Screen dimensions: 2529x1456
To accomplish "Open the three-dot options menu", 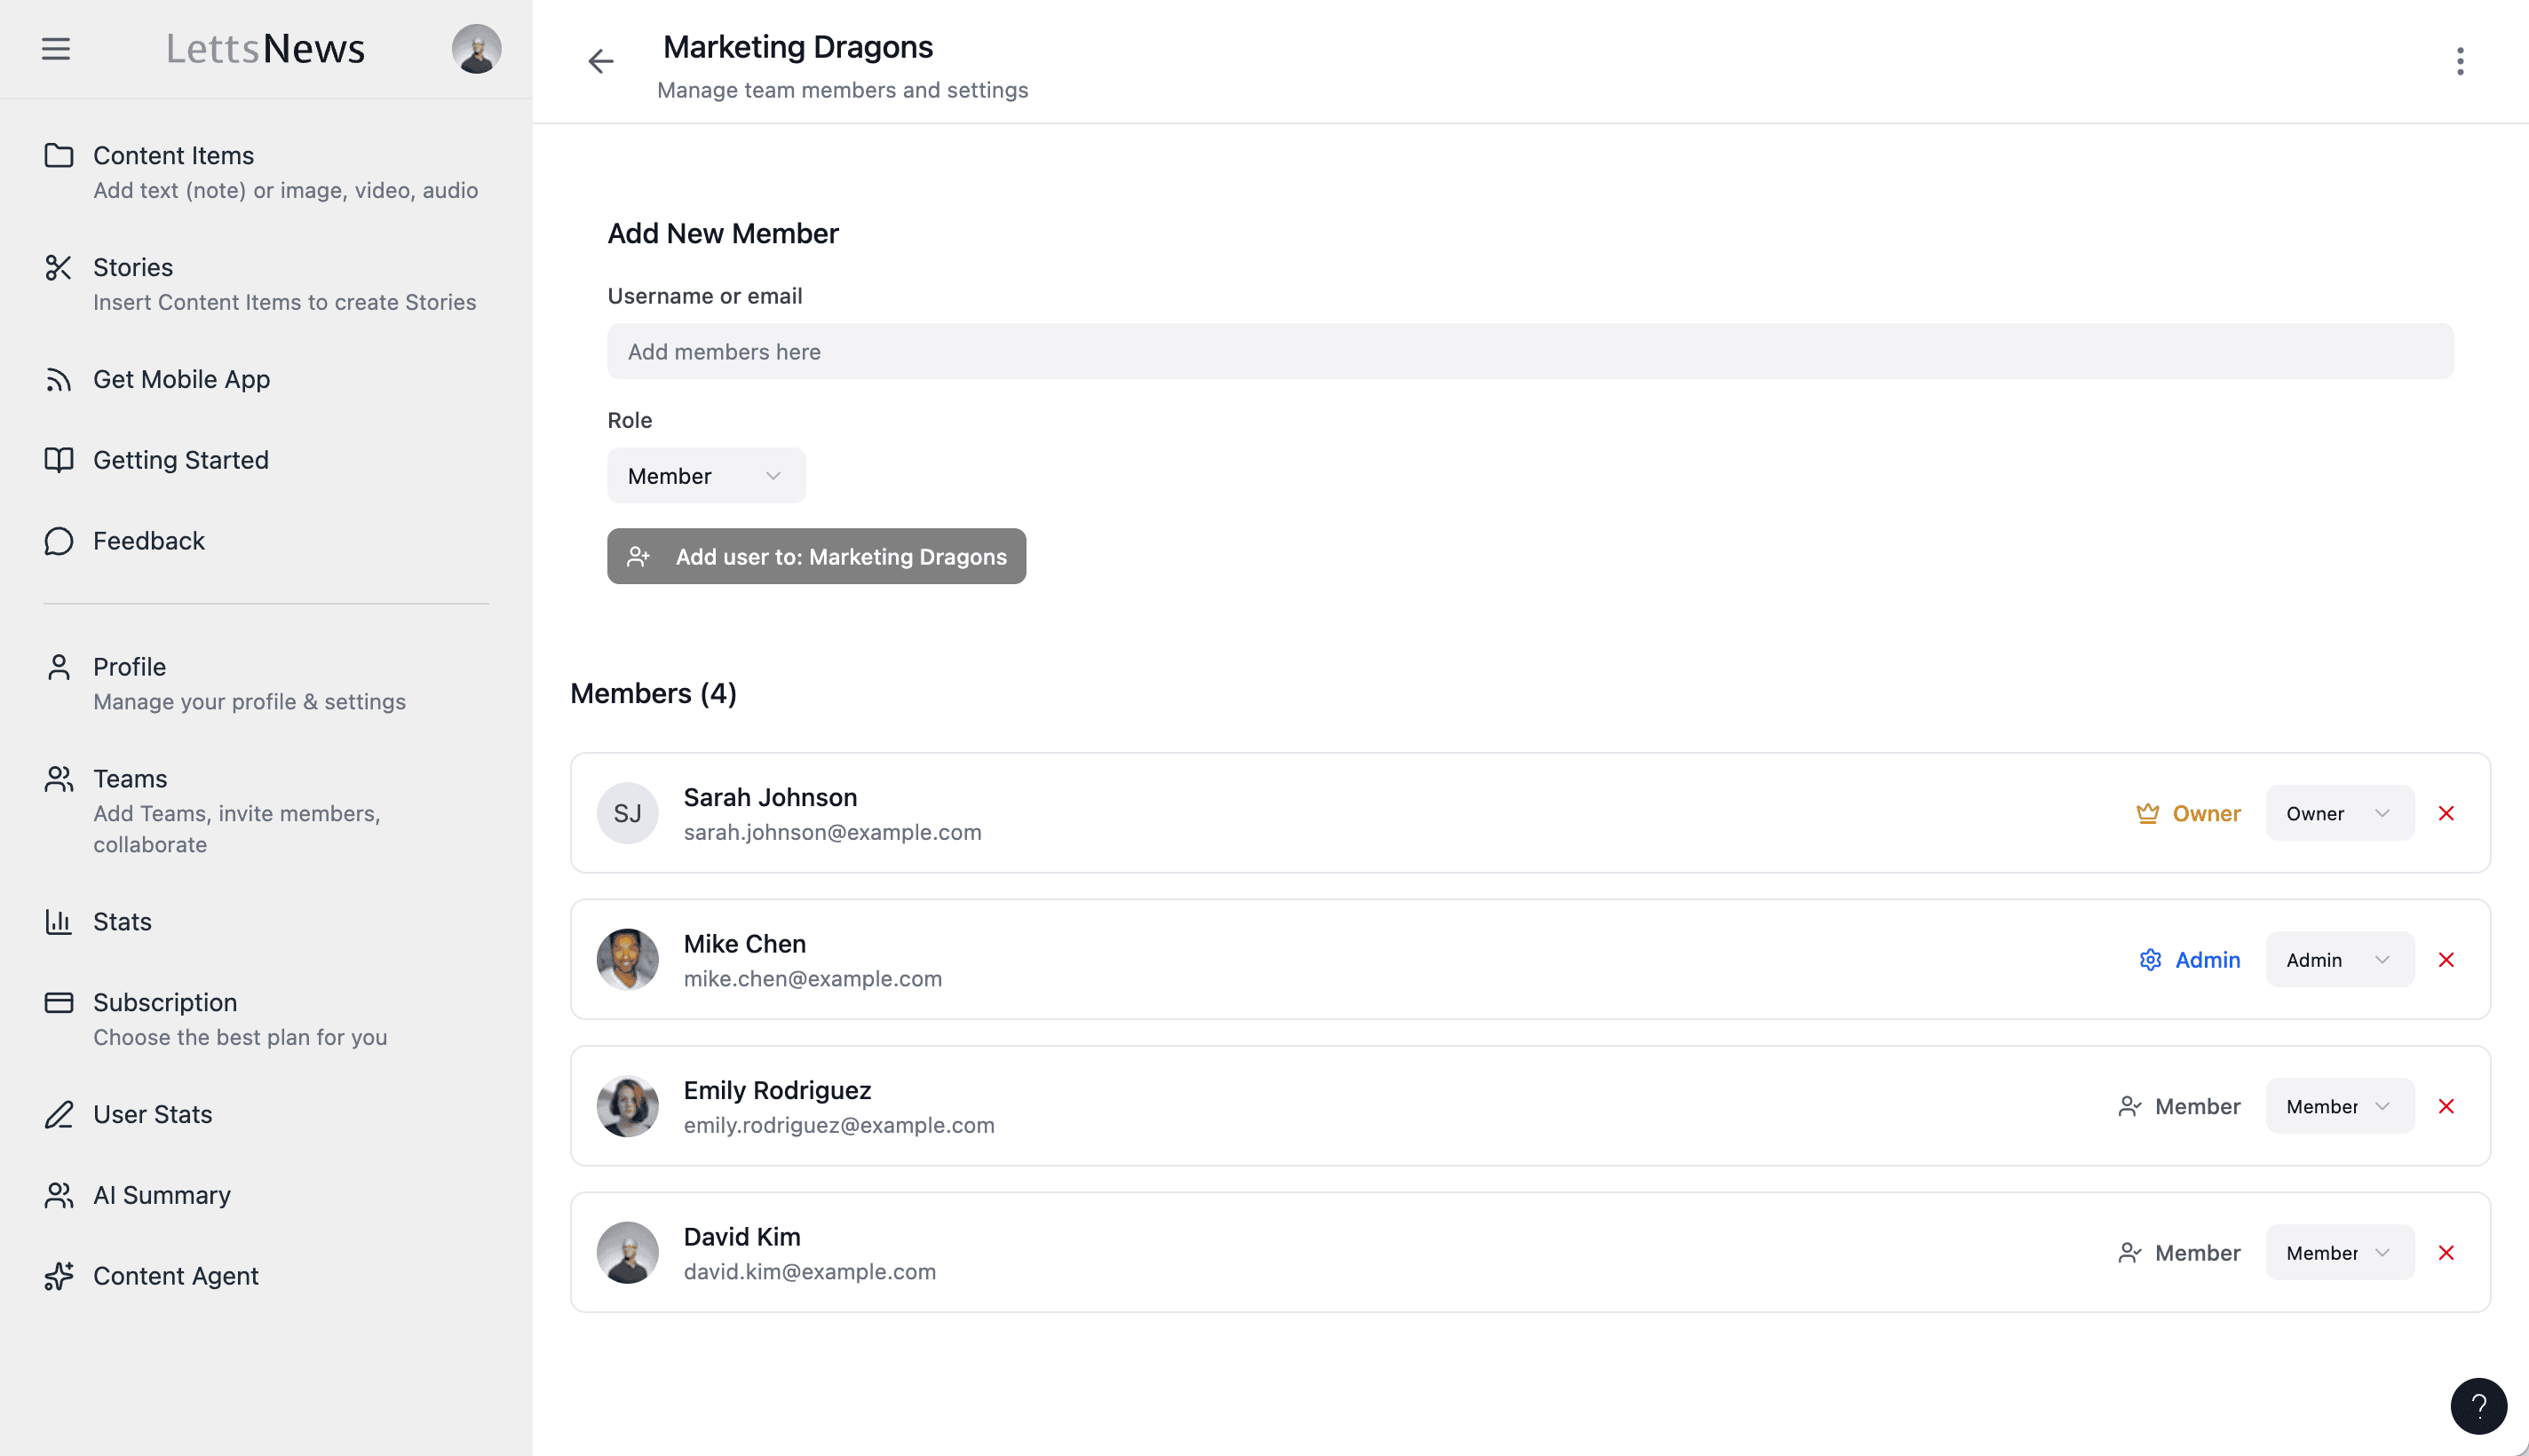I will tap(2460, 62).
